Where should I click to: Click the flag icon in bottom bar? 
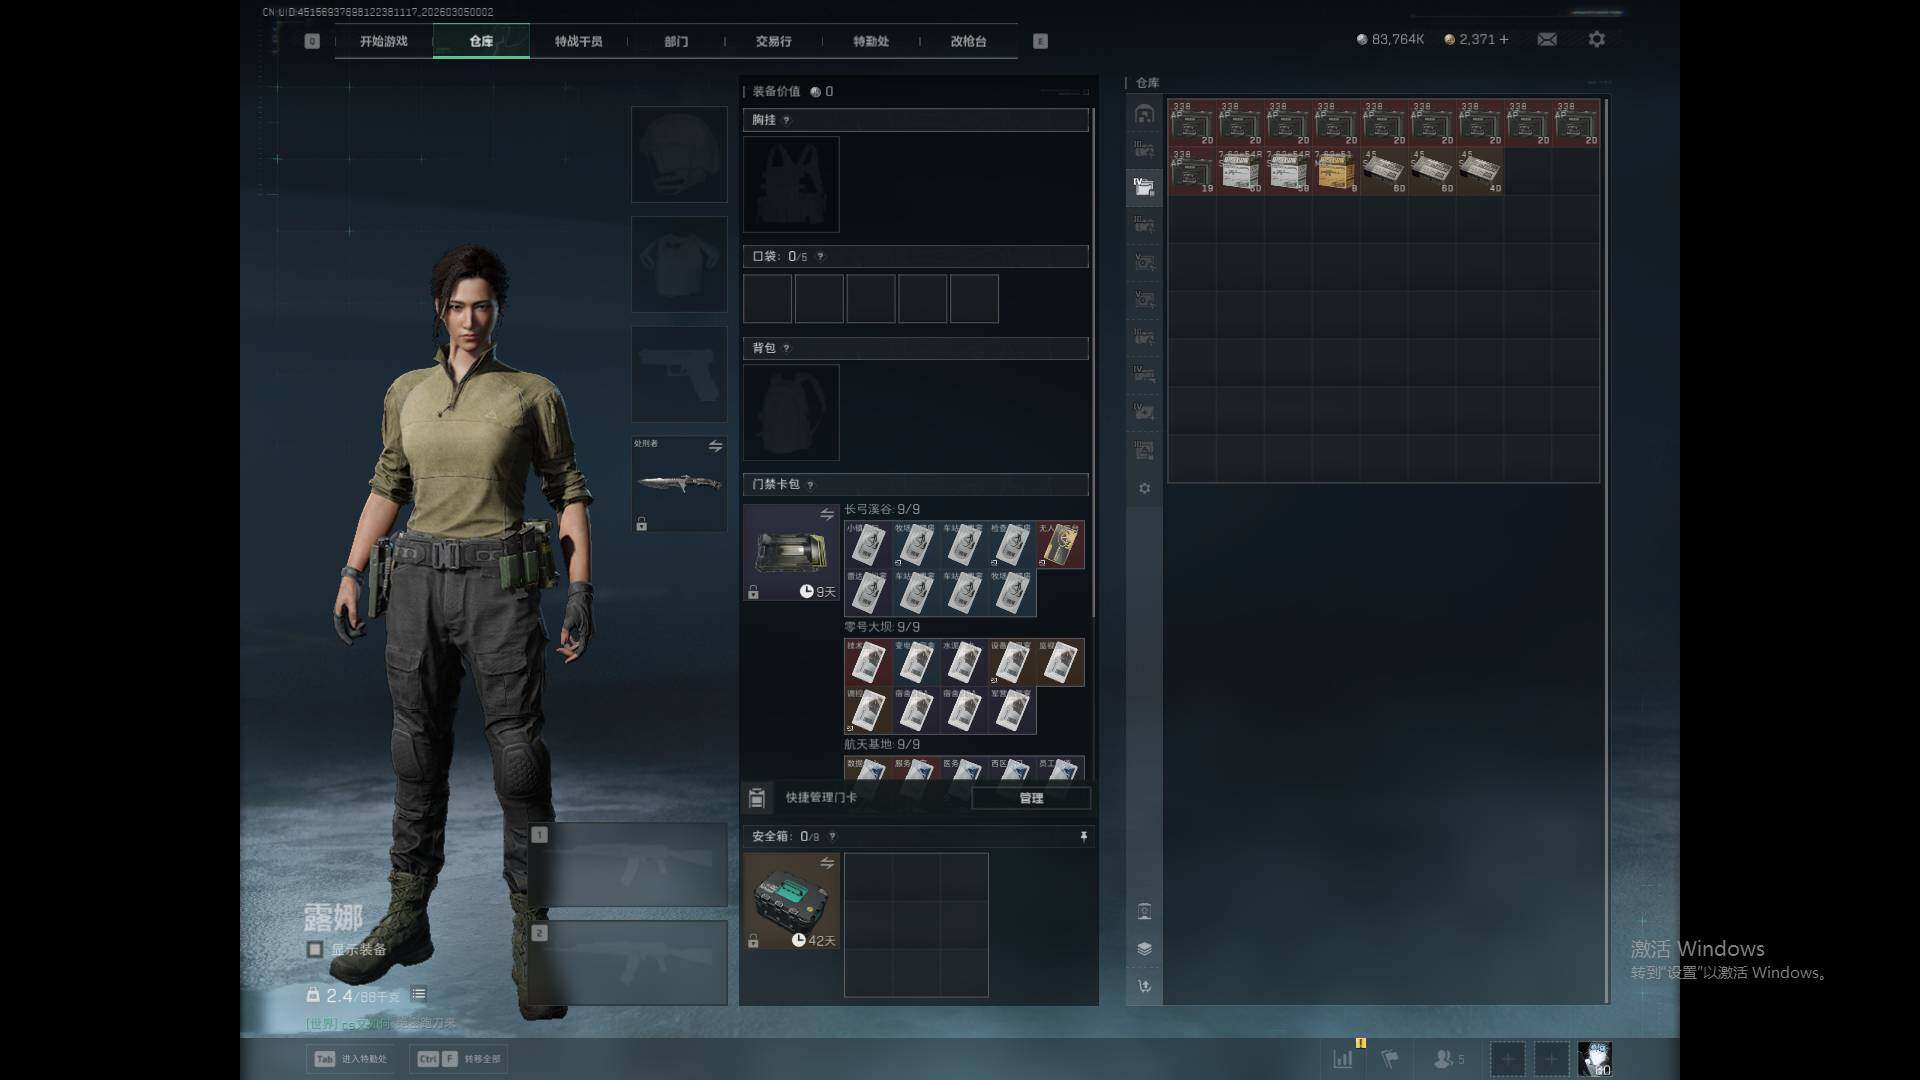(x=1390, y=1058)
